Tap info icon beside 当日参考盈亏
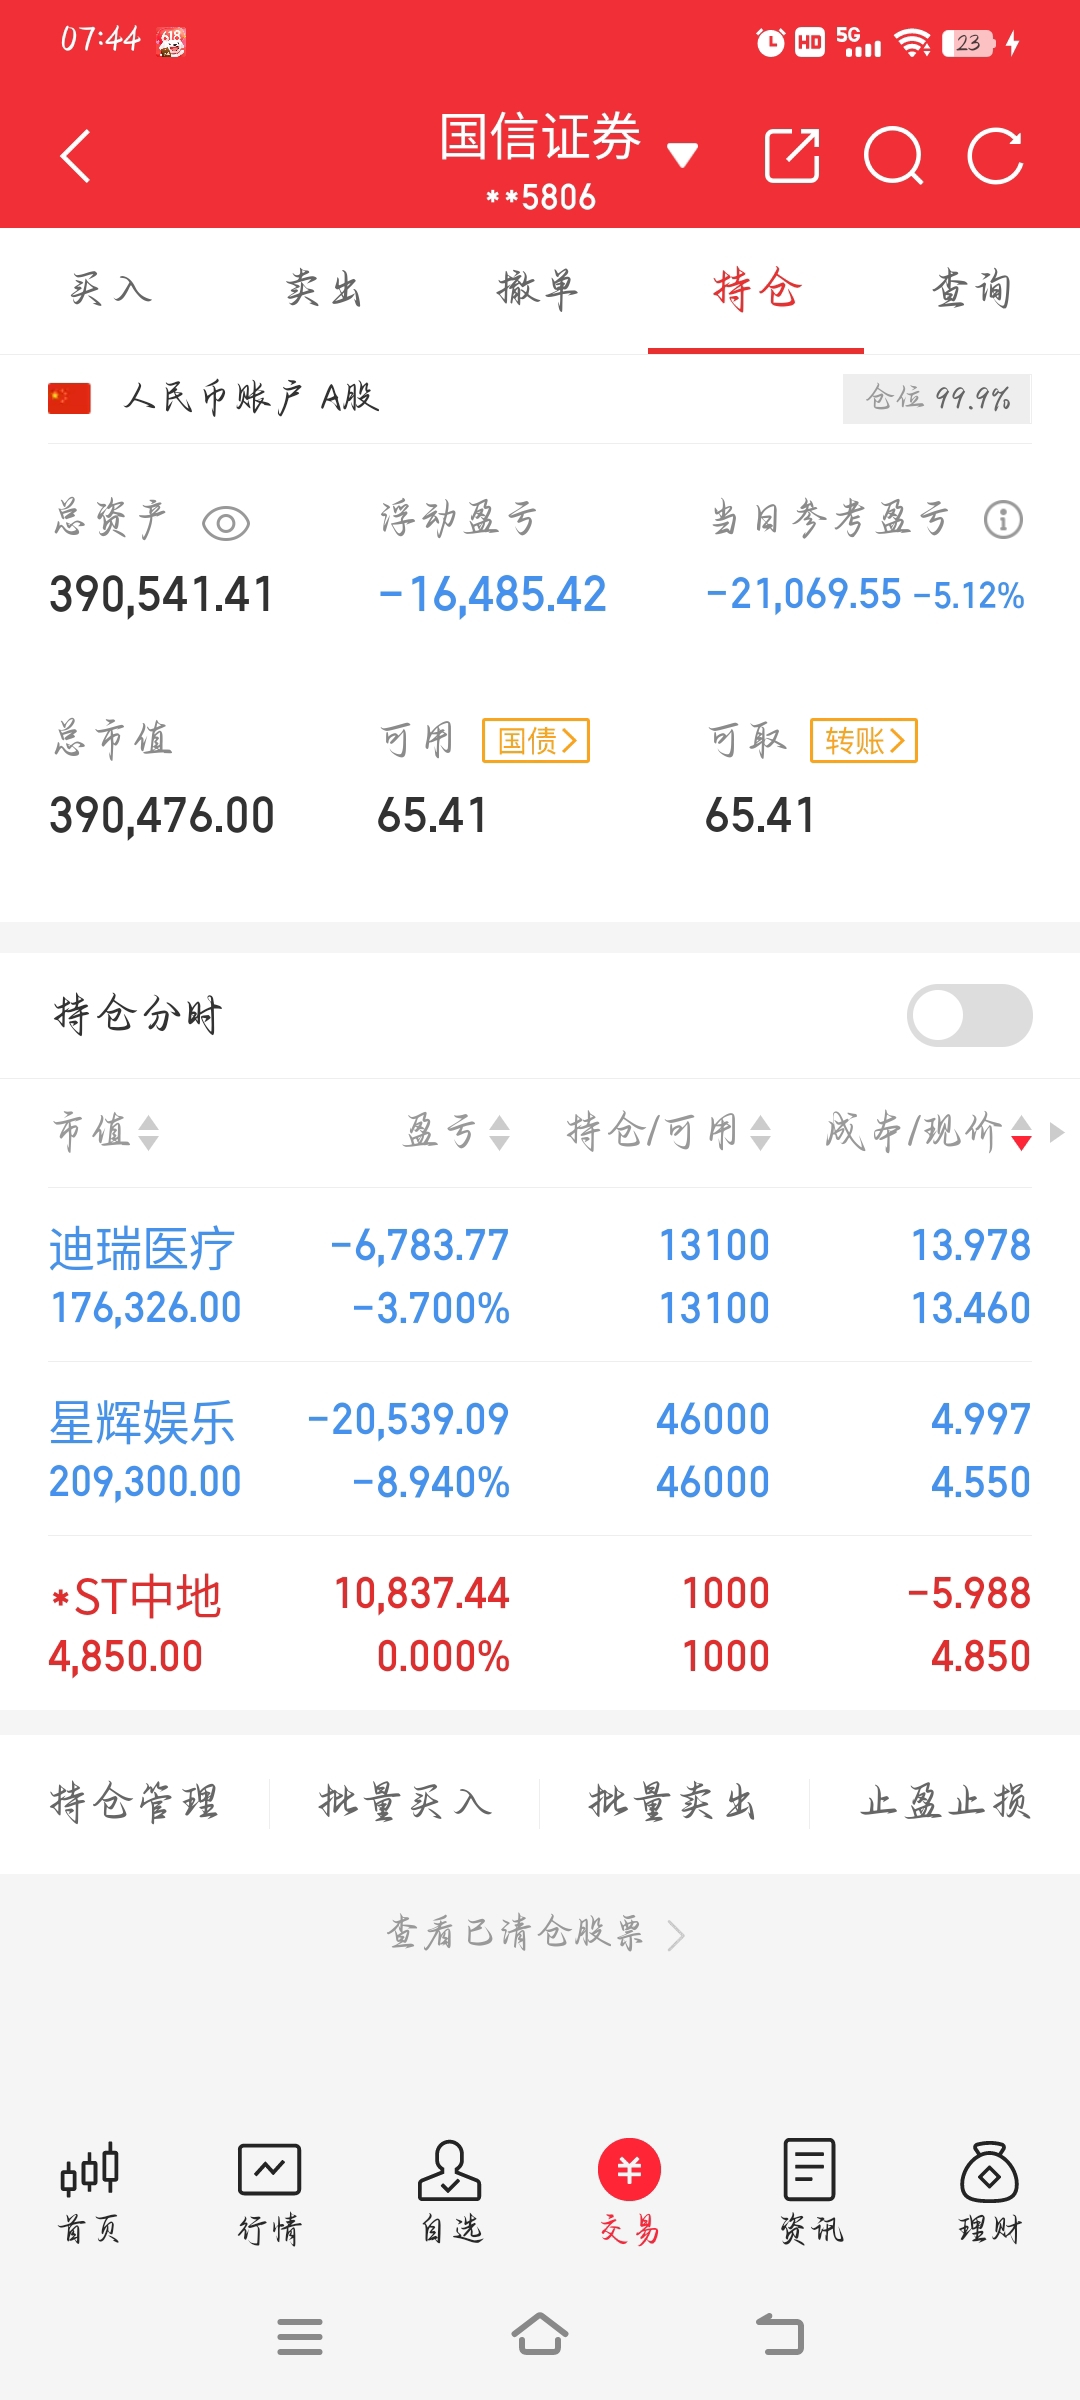 tap(1003, 520)
